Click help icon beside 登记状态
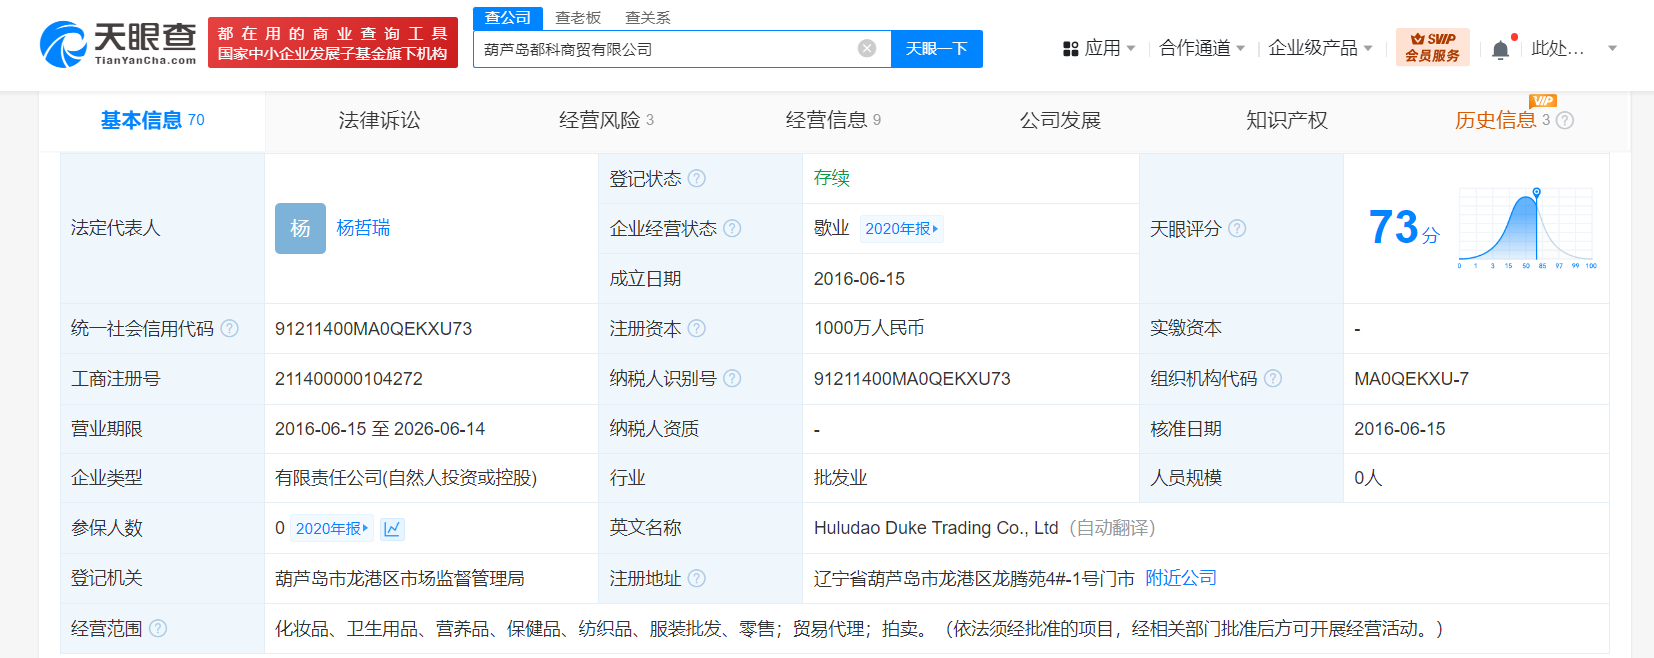This screenshot has width=1654, height=658. (x=697, y=178)
